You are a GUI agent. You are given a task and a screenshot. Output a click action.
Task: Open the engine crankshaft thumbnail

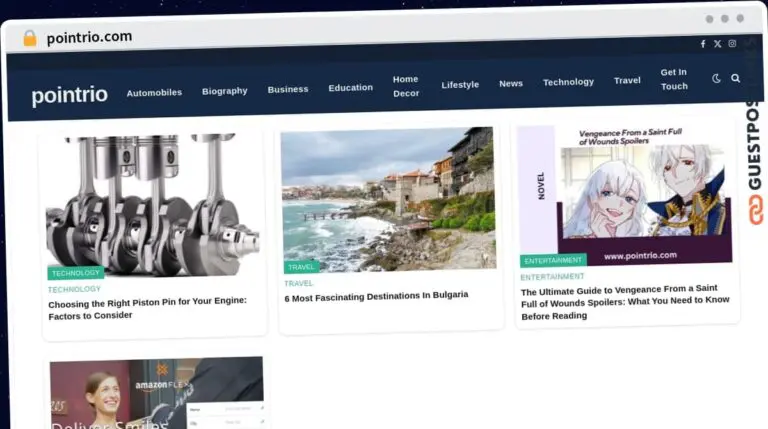click(153, 205)
